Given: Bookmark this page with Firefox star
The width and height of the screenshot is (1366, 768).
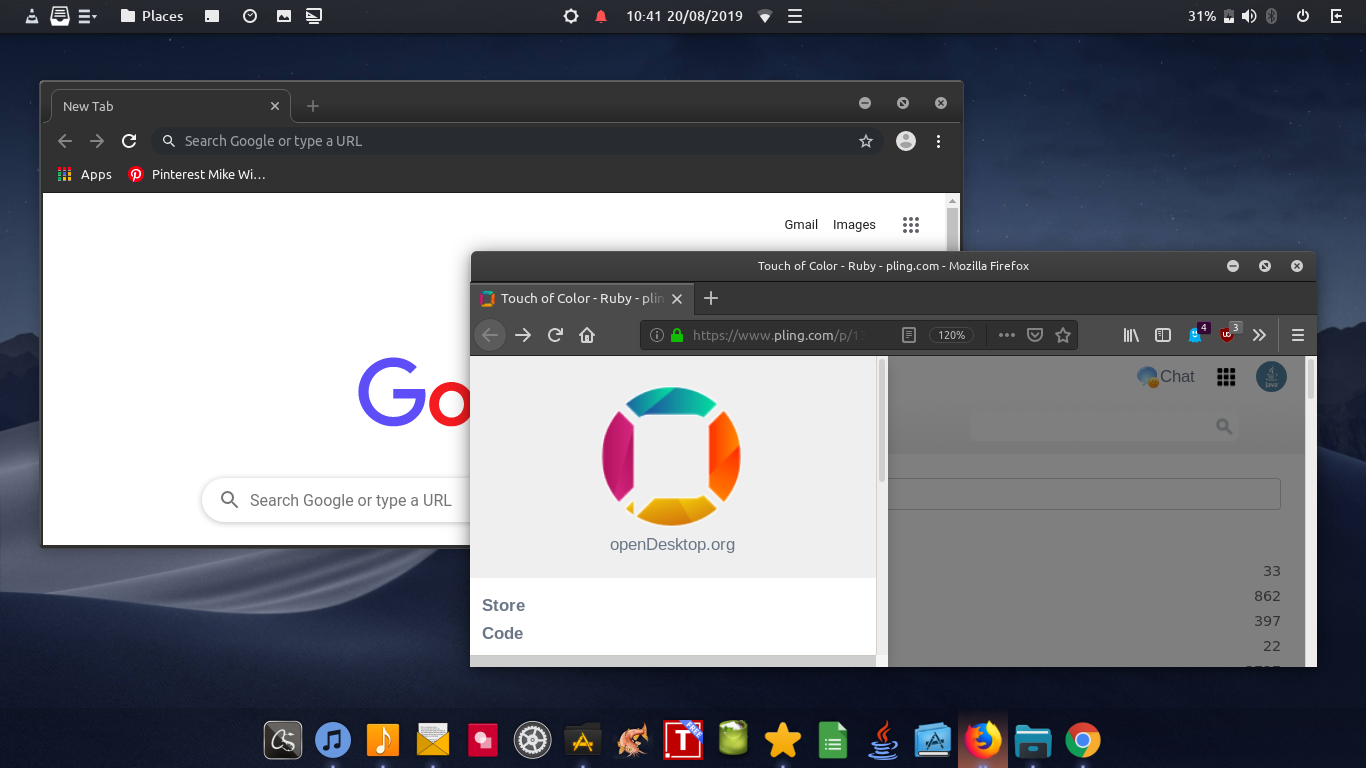Looking at the screenshot, I should coord(1063,335).
